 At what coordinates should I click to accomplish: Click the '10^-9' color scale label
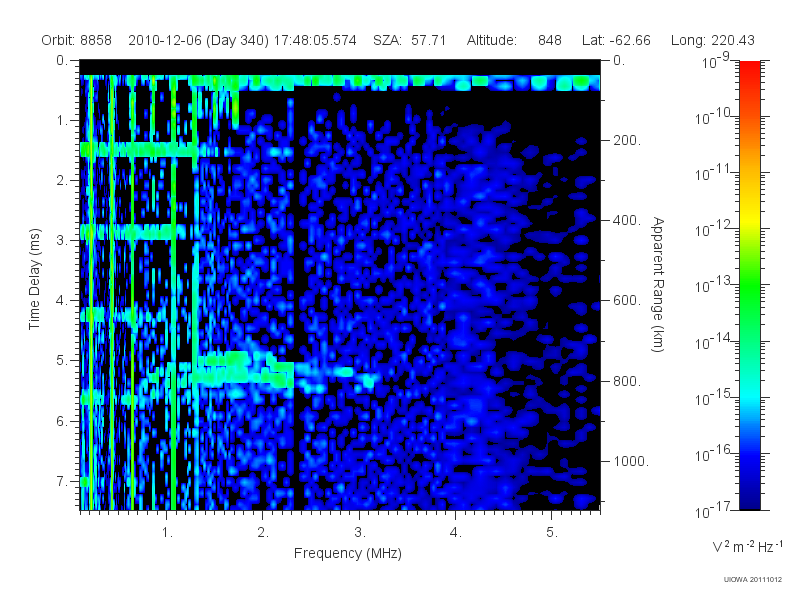point(716,61)
